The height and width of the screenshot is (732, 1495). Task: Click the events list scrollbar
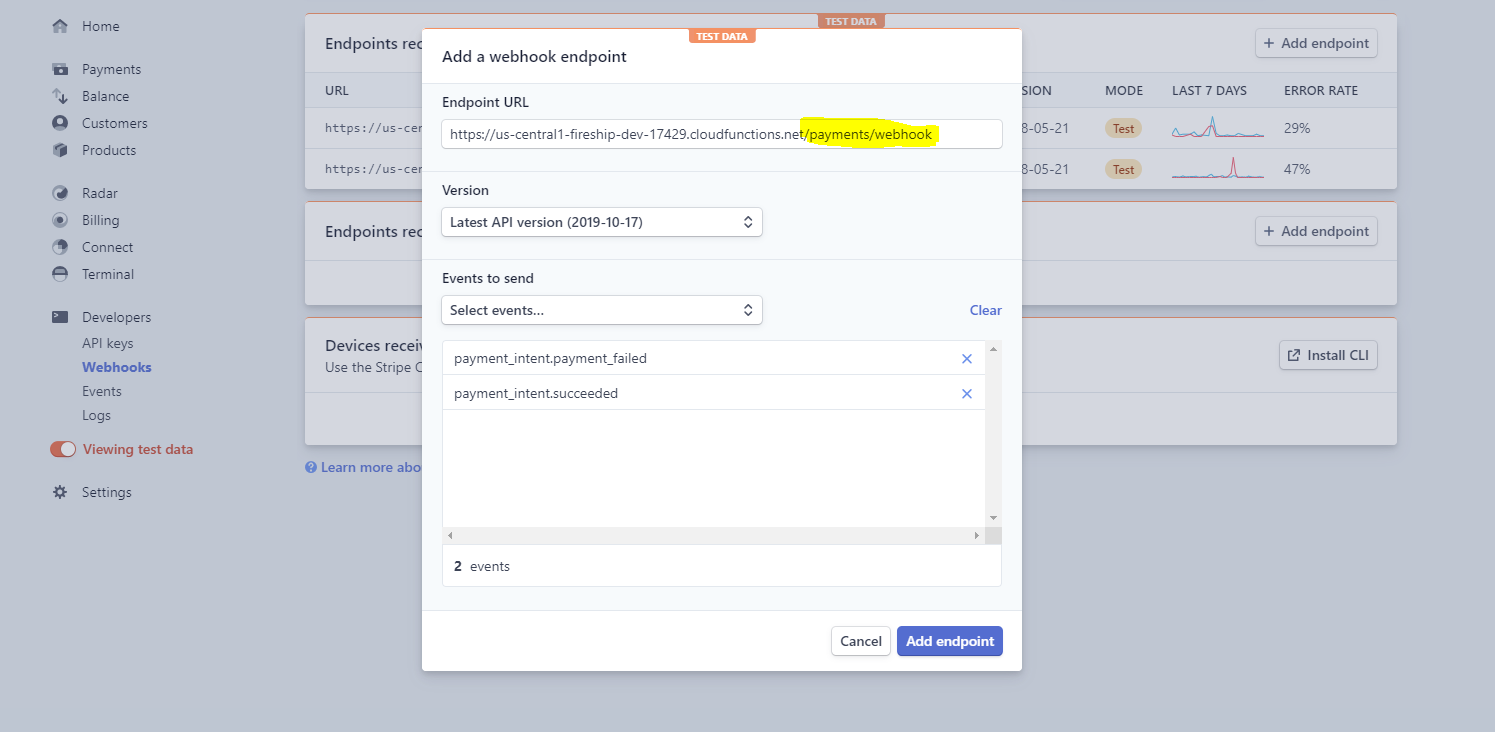(x=992, y=430)
